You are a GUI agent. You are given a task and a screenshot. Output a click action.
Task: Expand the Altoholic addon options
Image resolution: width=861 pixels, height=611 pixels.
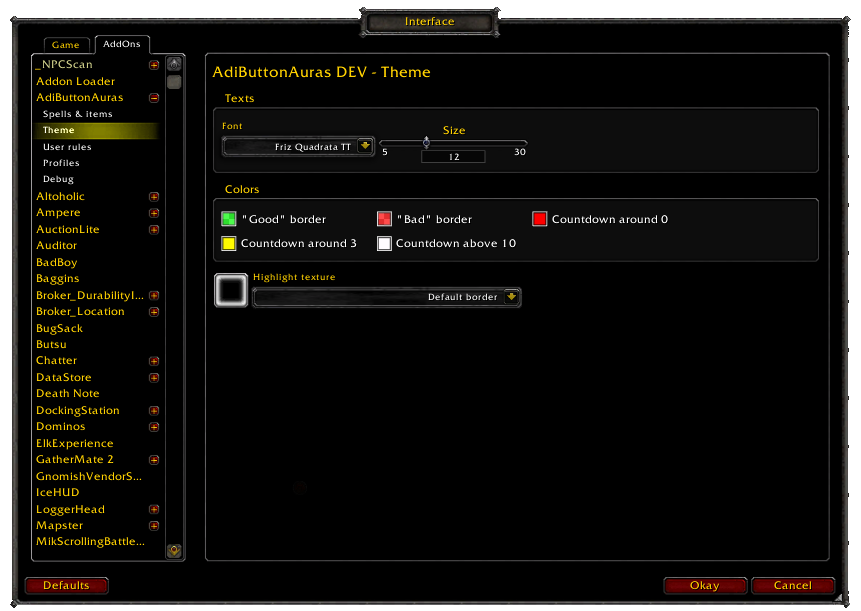coord(154,197)
